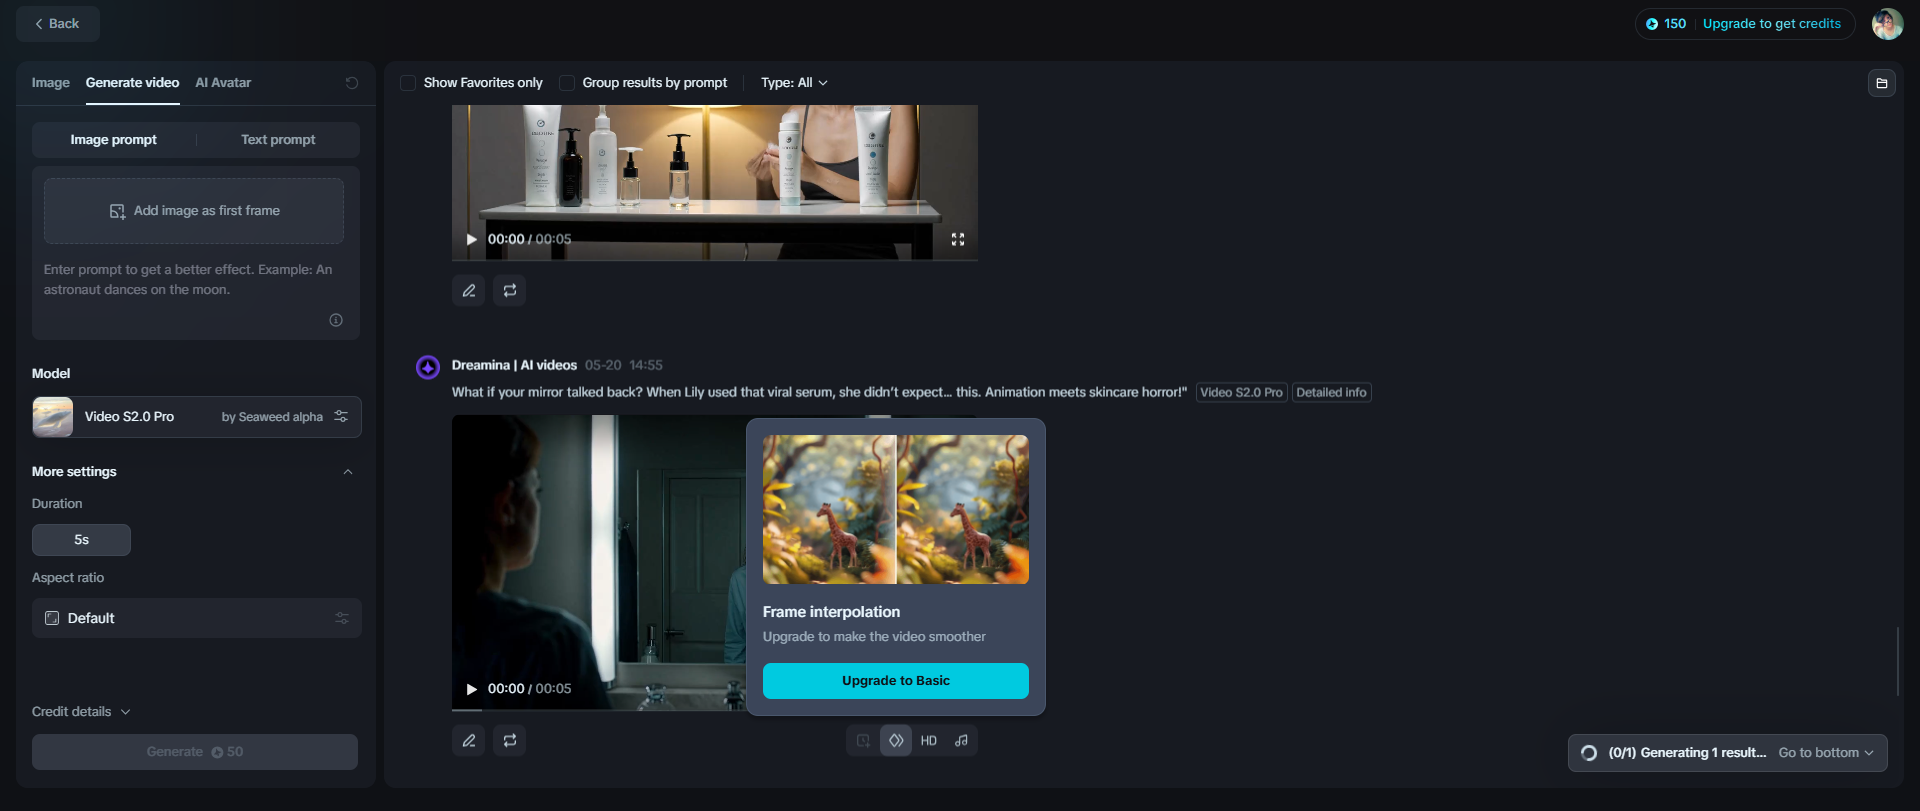Screen dimensions: 1920x811
Task: Collapse the More settings section
Action: [x=348, y=472]
